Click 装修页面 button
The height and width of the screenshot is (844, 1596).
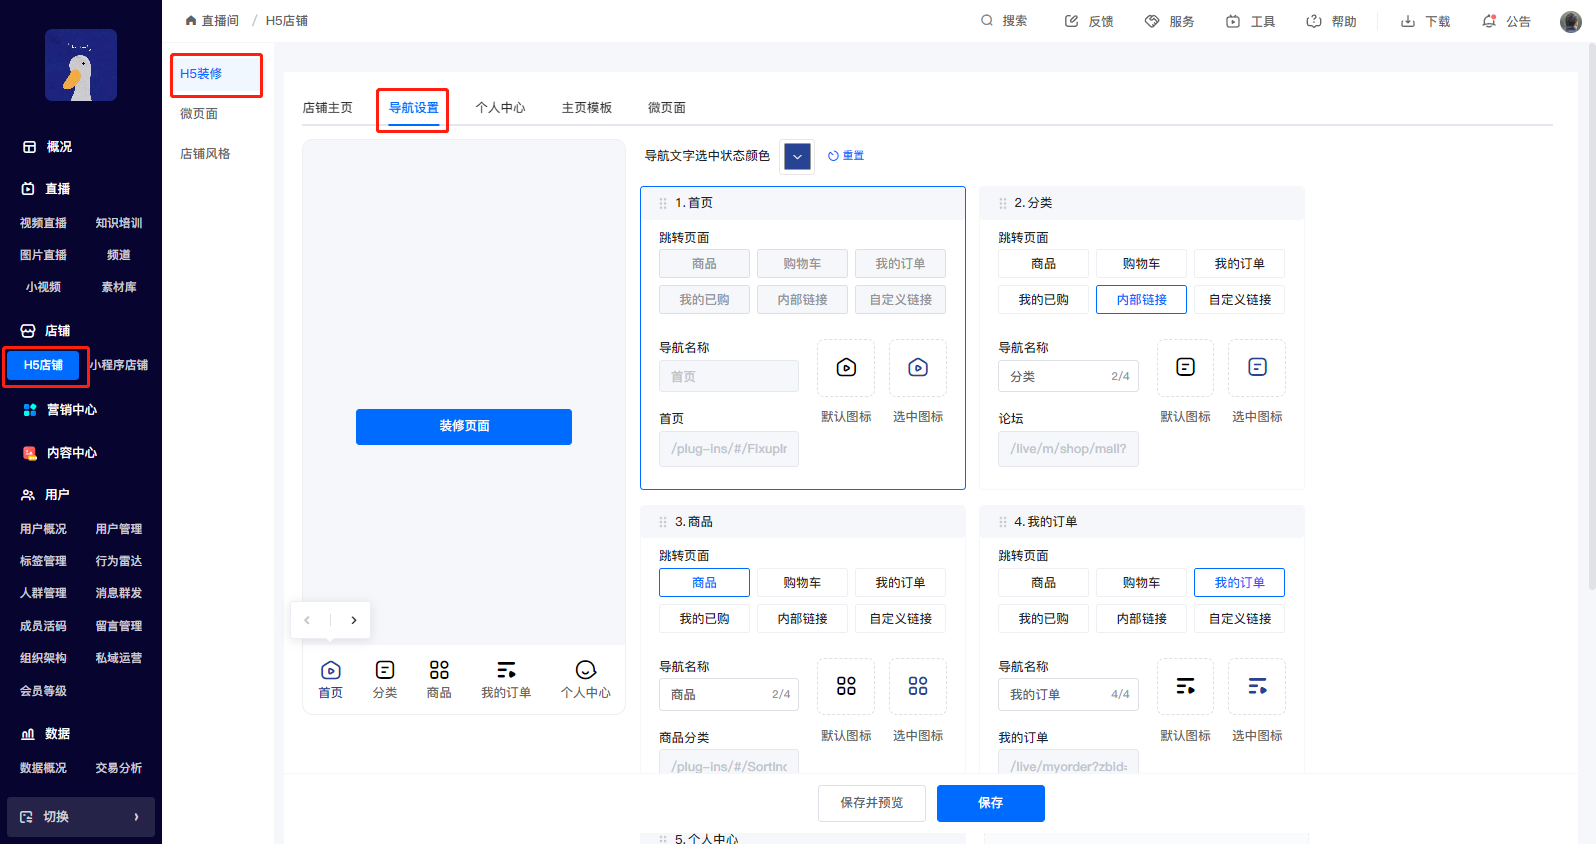tap(464, 427)
